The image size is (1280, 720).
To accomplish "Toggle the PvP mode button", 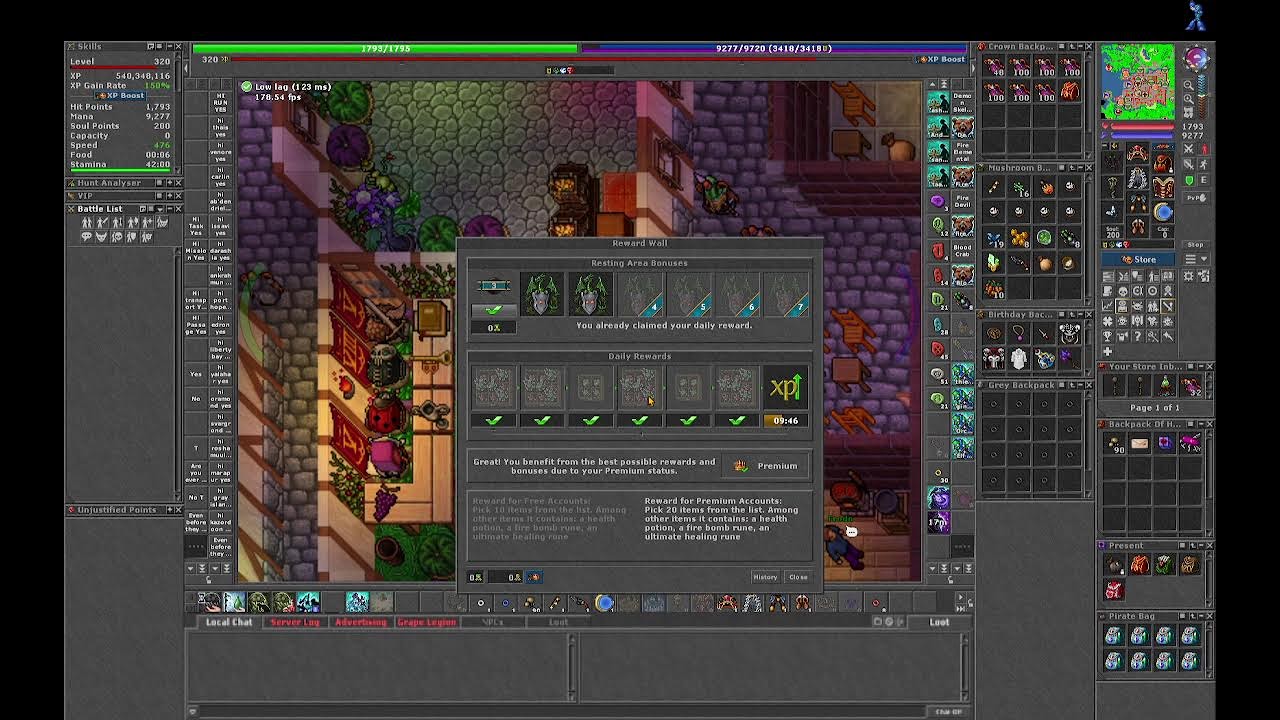I will [1196, 198].
